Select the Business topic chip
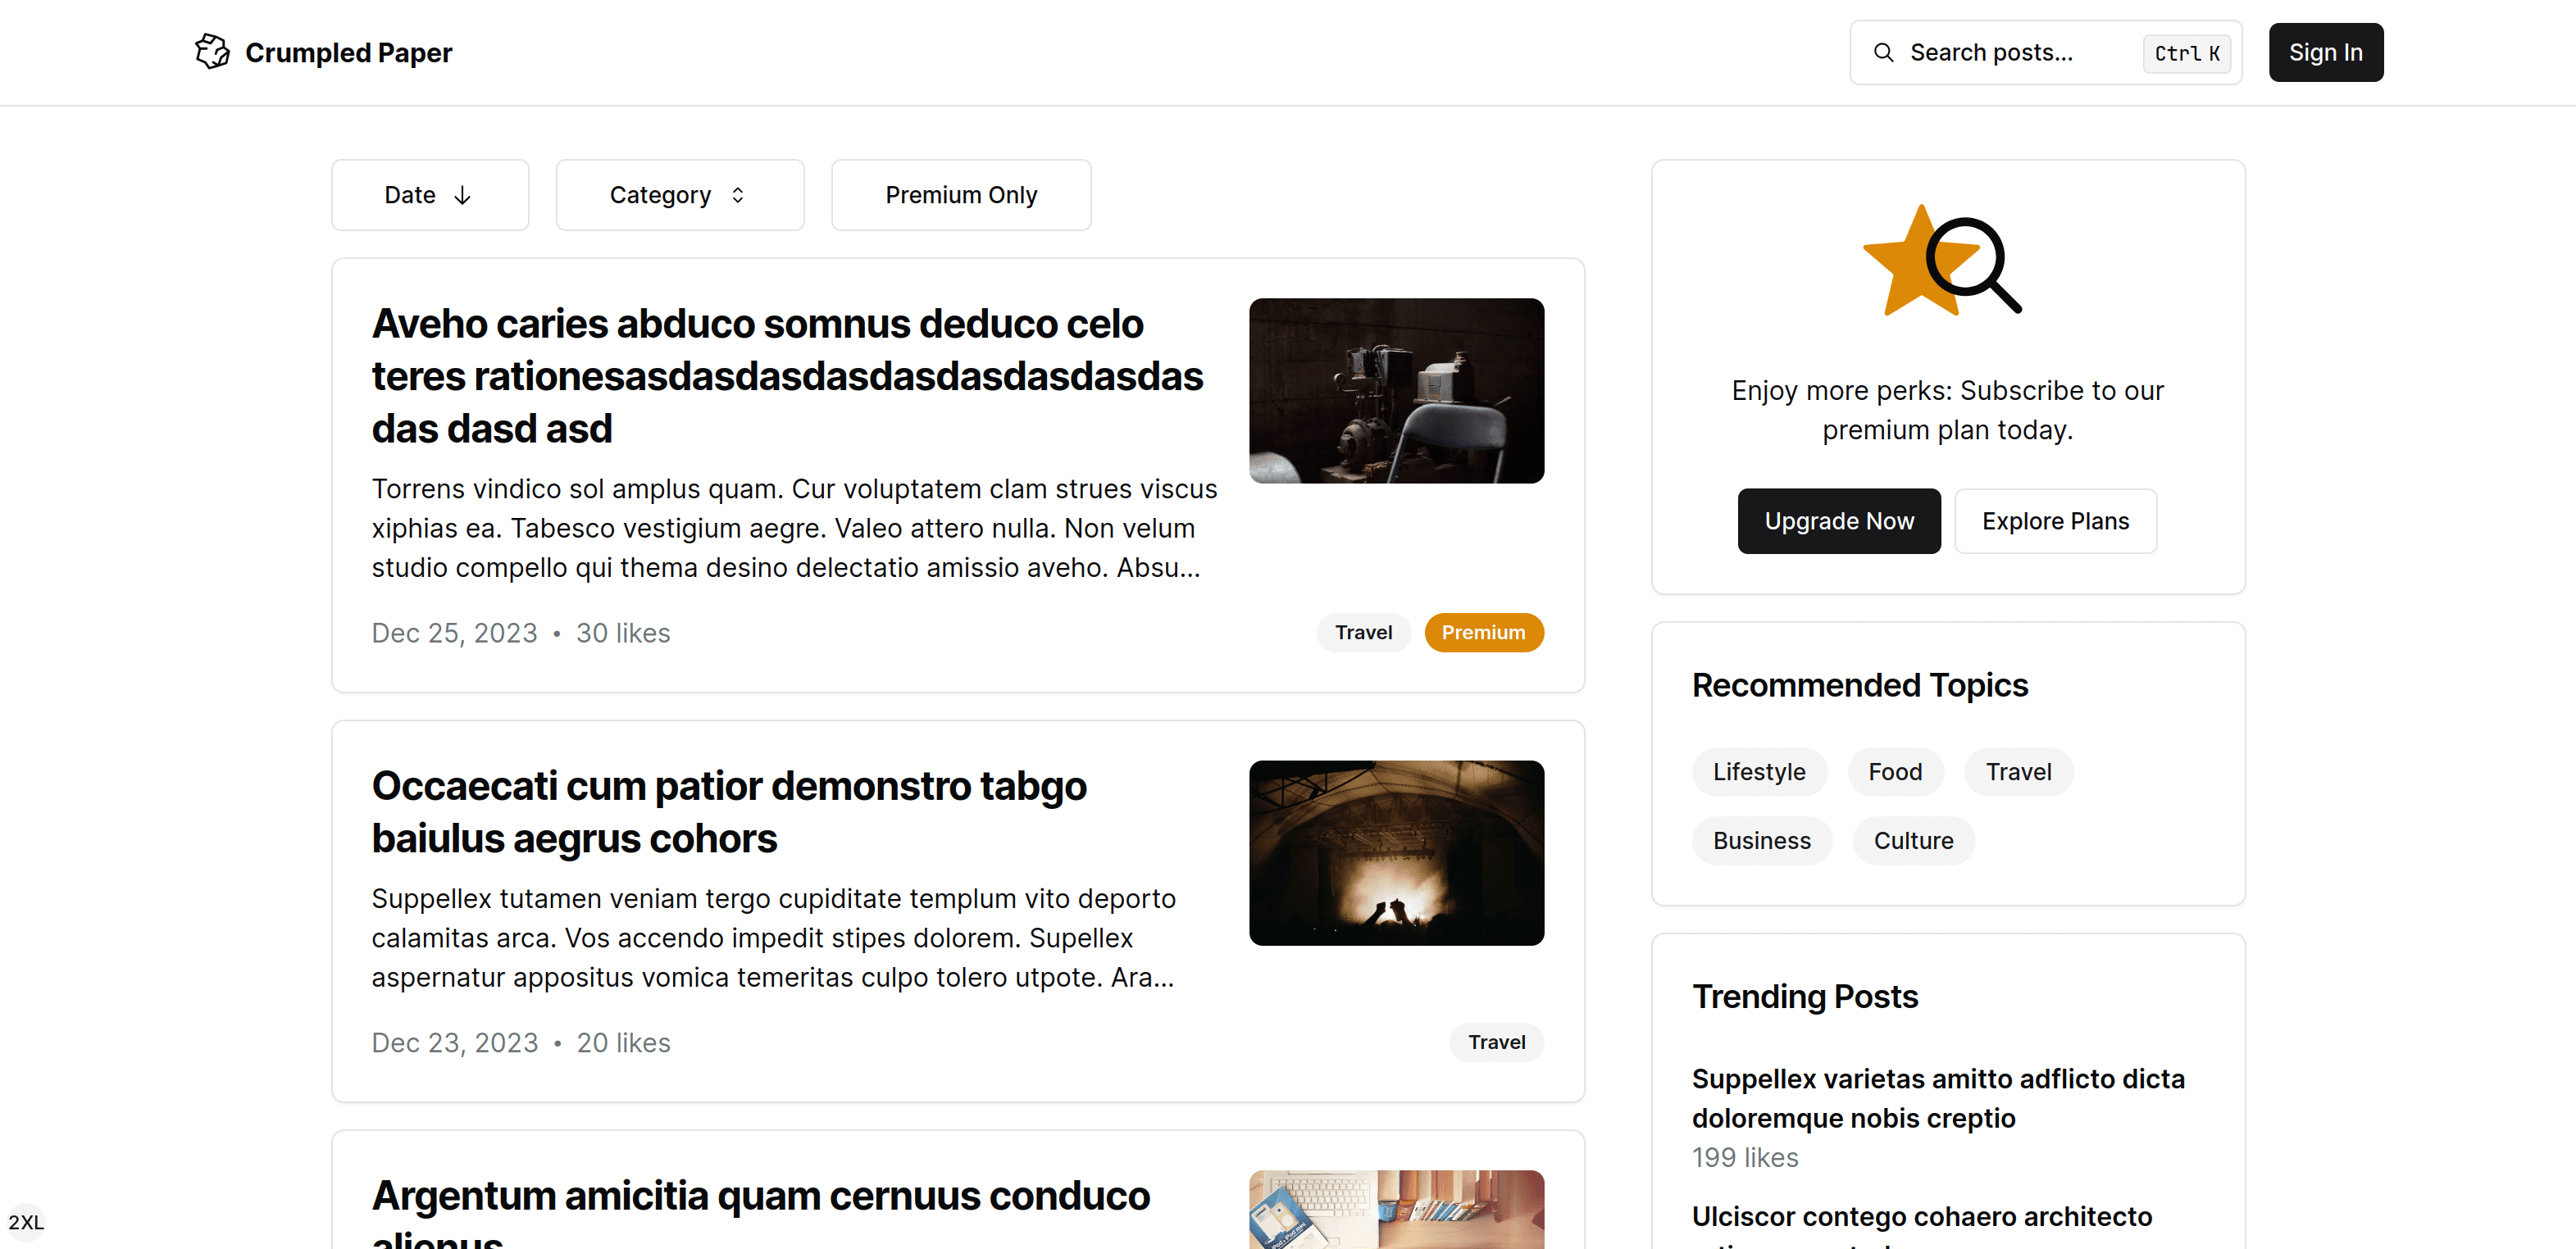The width and height of the screenshot is (2576, 1249). point(1761,841)
